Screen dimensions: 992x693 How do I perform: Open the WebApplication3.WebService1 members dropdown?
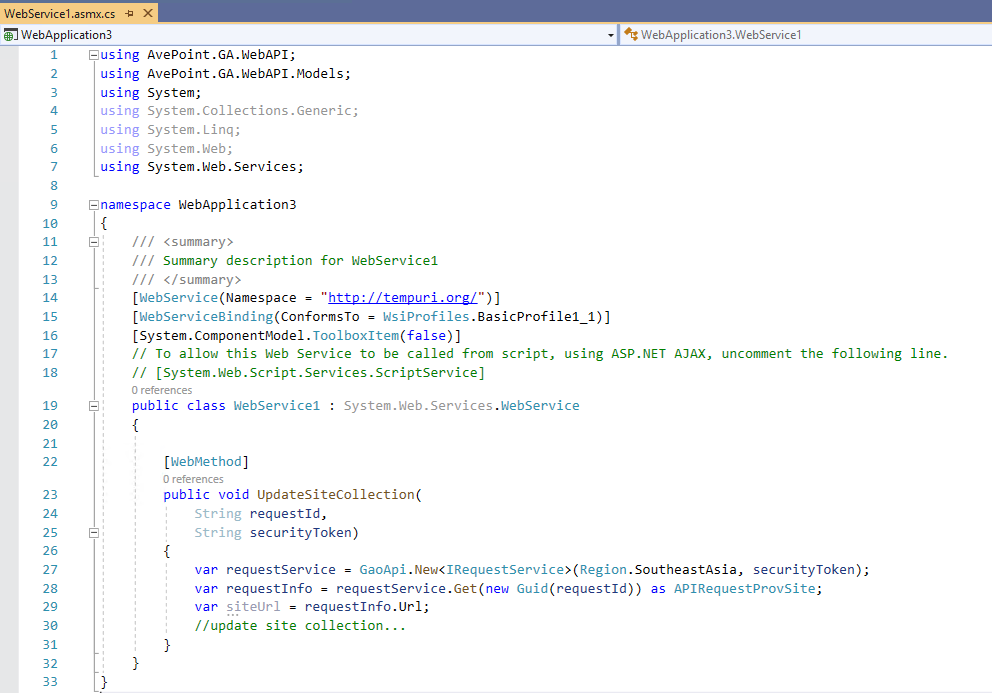750,33
